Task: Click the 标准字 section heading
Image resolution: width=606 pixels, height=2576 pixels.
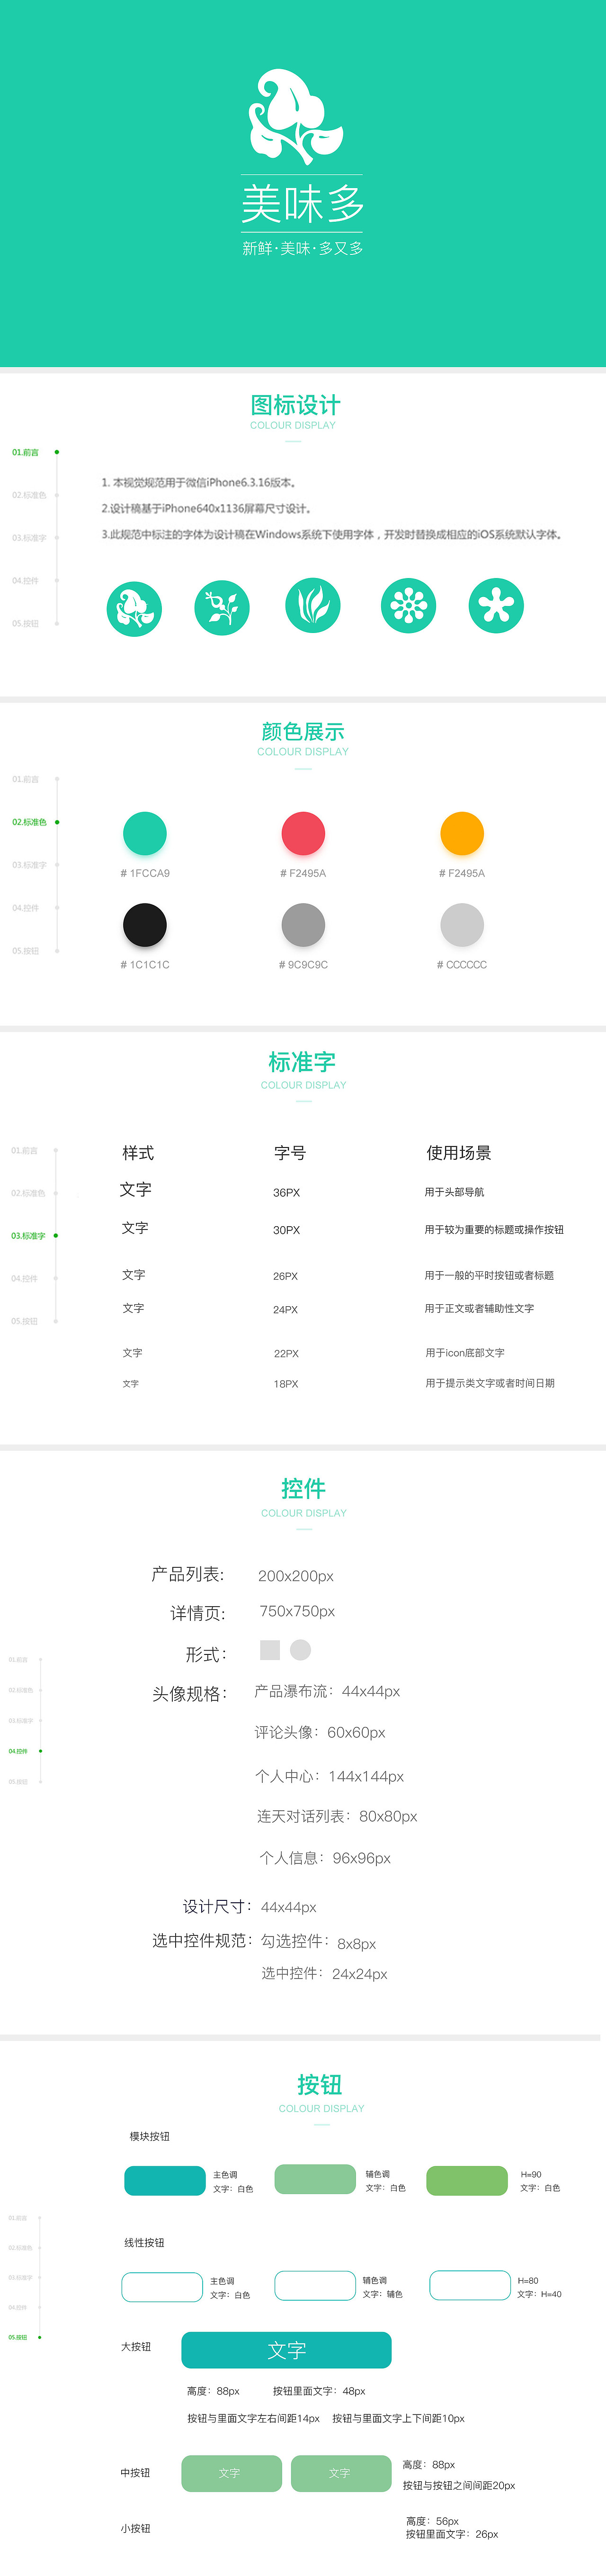Action: [302, 1062]
